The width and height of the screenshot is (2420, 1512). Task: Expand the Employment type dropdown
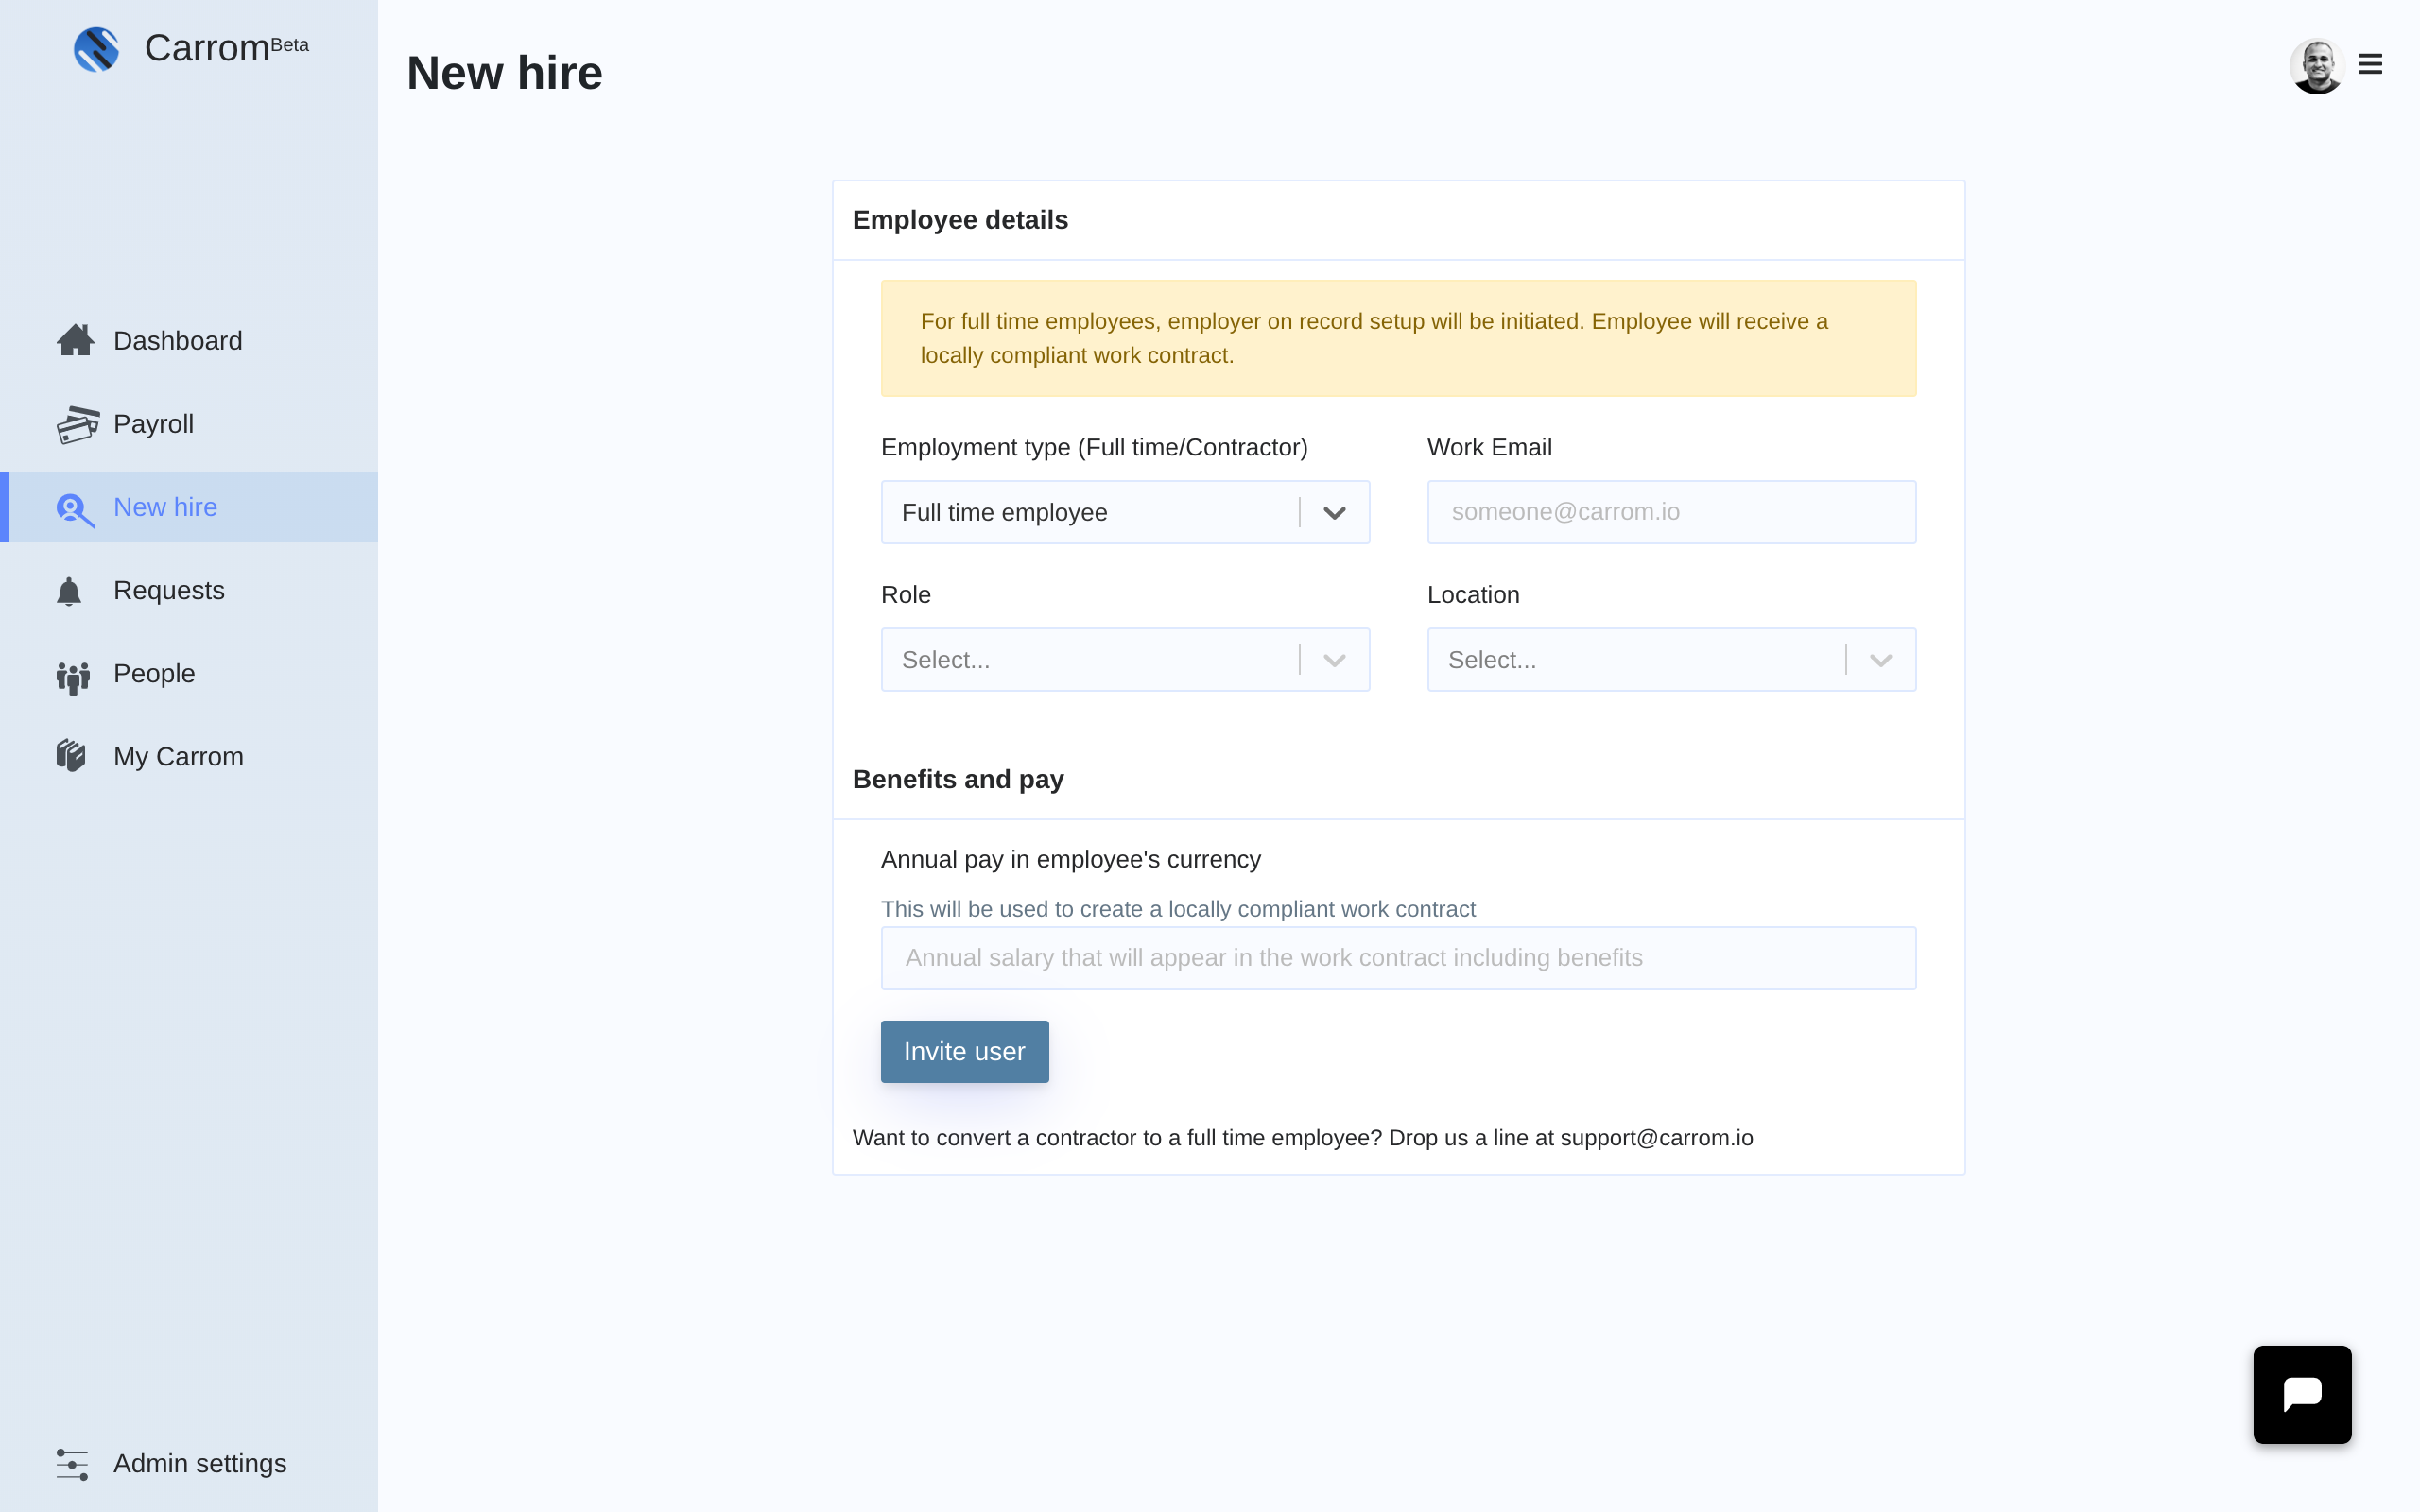point(1334,513)
